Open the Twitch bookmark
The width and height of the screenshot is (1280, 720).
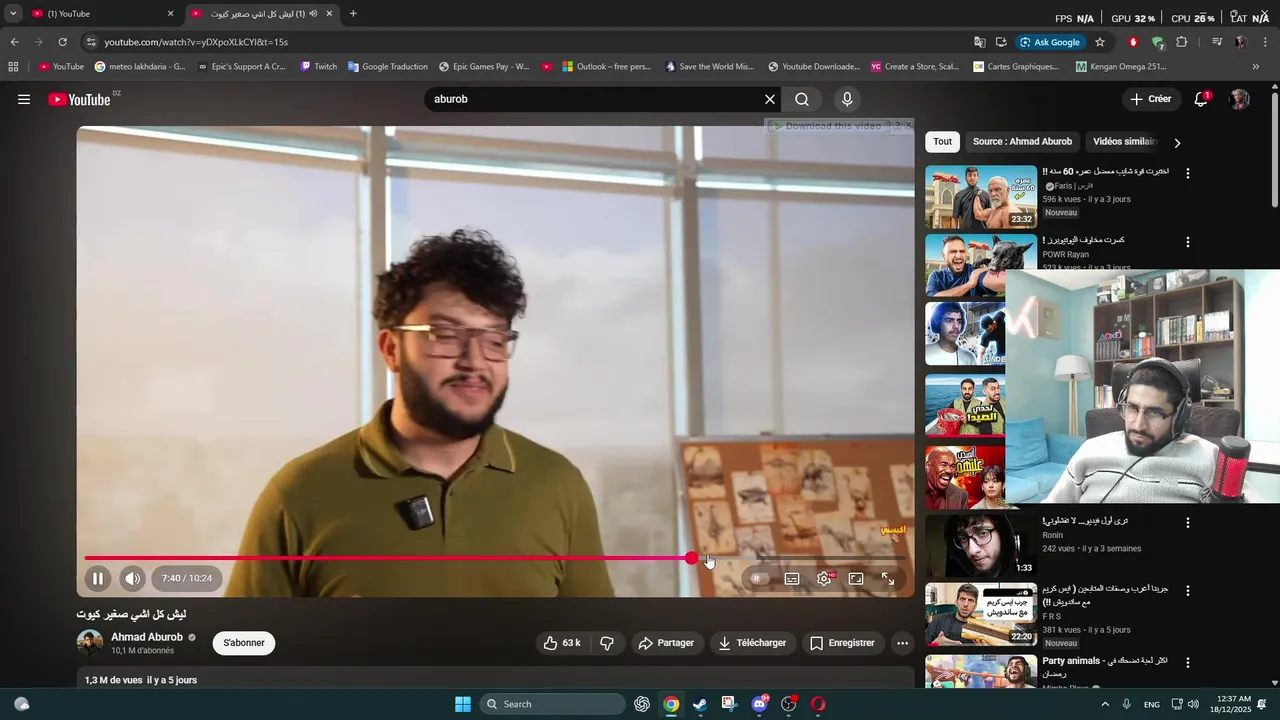[x=319, y=67]
